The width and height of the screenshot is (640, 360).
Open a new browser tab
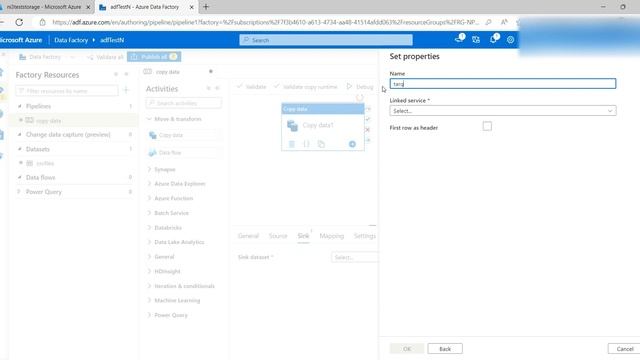click(206, 7)
